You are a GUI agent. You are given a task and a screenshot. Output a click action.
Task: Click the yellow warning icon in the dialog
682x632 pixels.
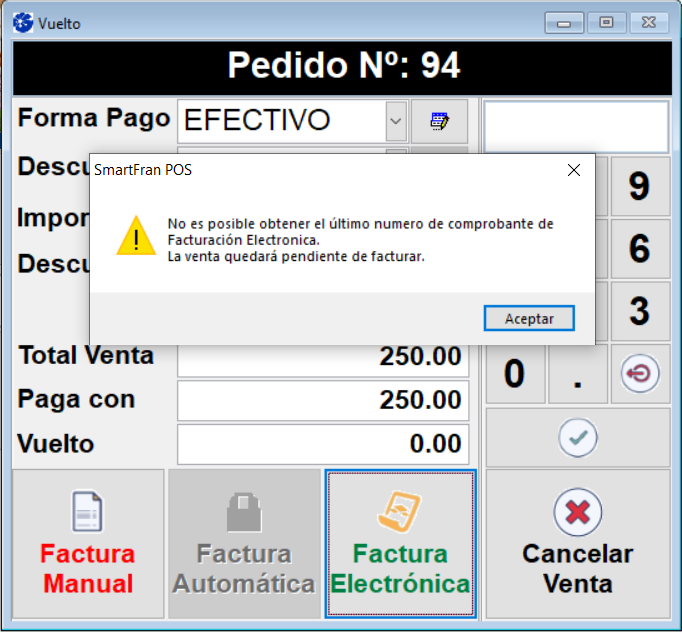point(135,236)
